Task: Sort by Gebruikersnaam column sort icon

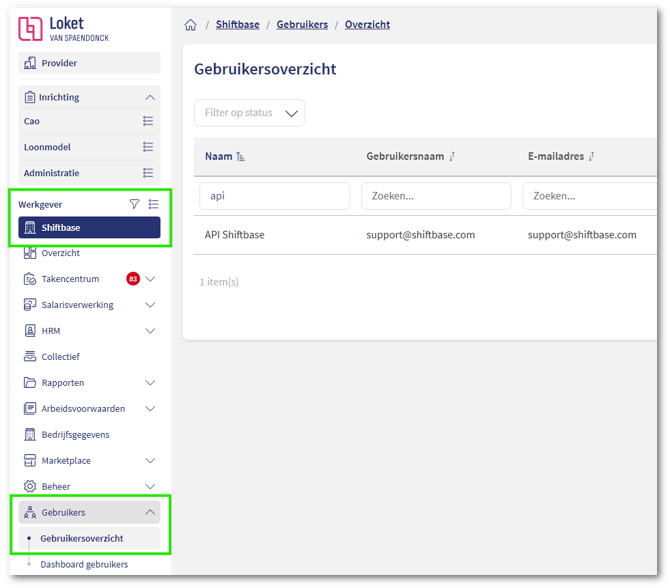Action: tap(453, 157)
